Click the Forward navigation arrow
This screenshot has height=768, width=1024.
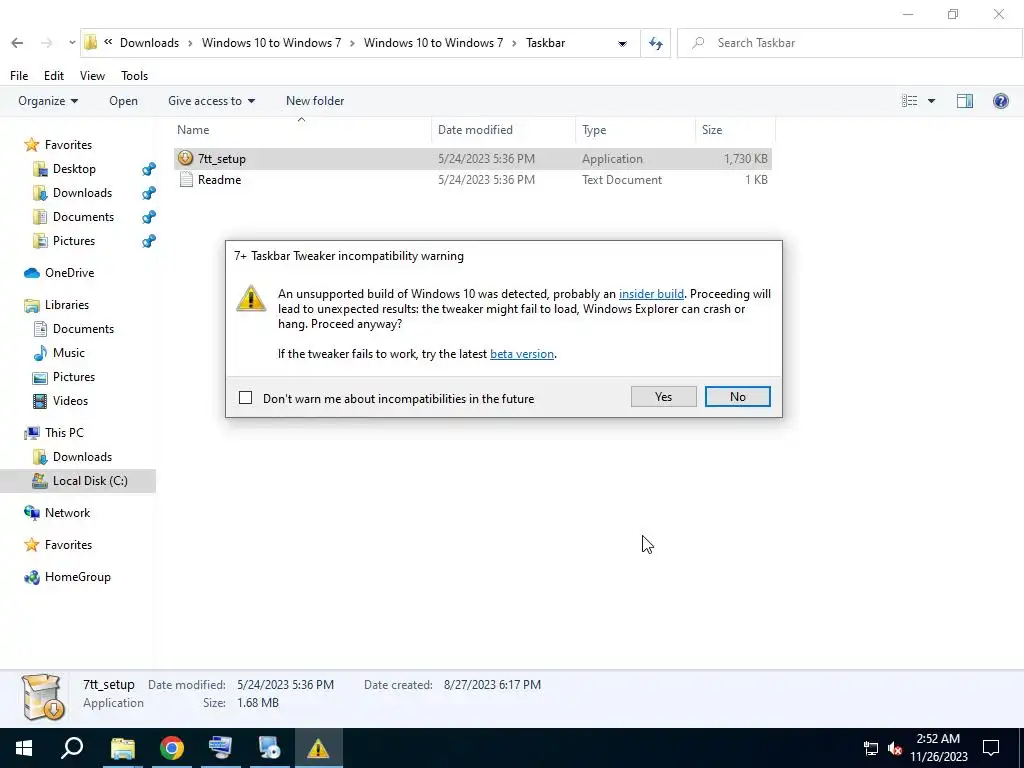coord(46,43)
